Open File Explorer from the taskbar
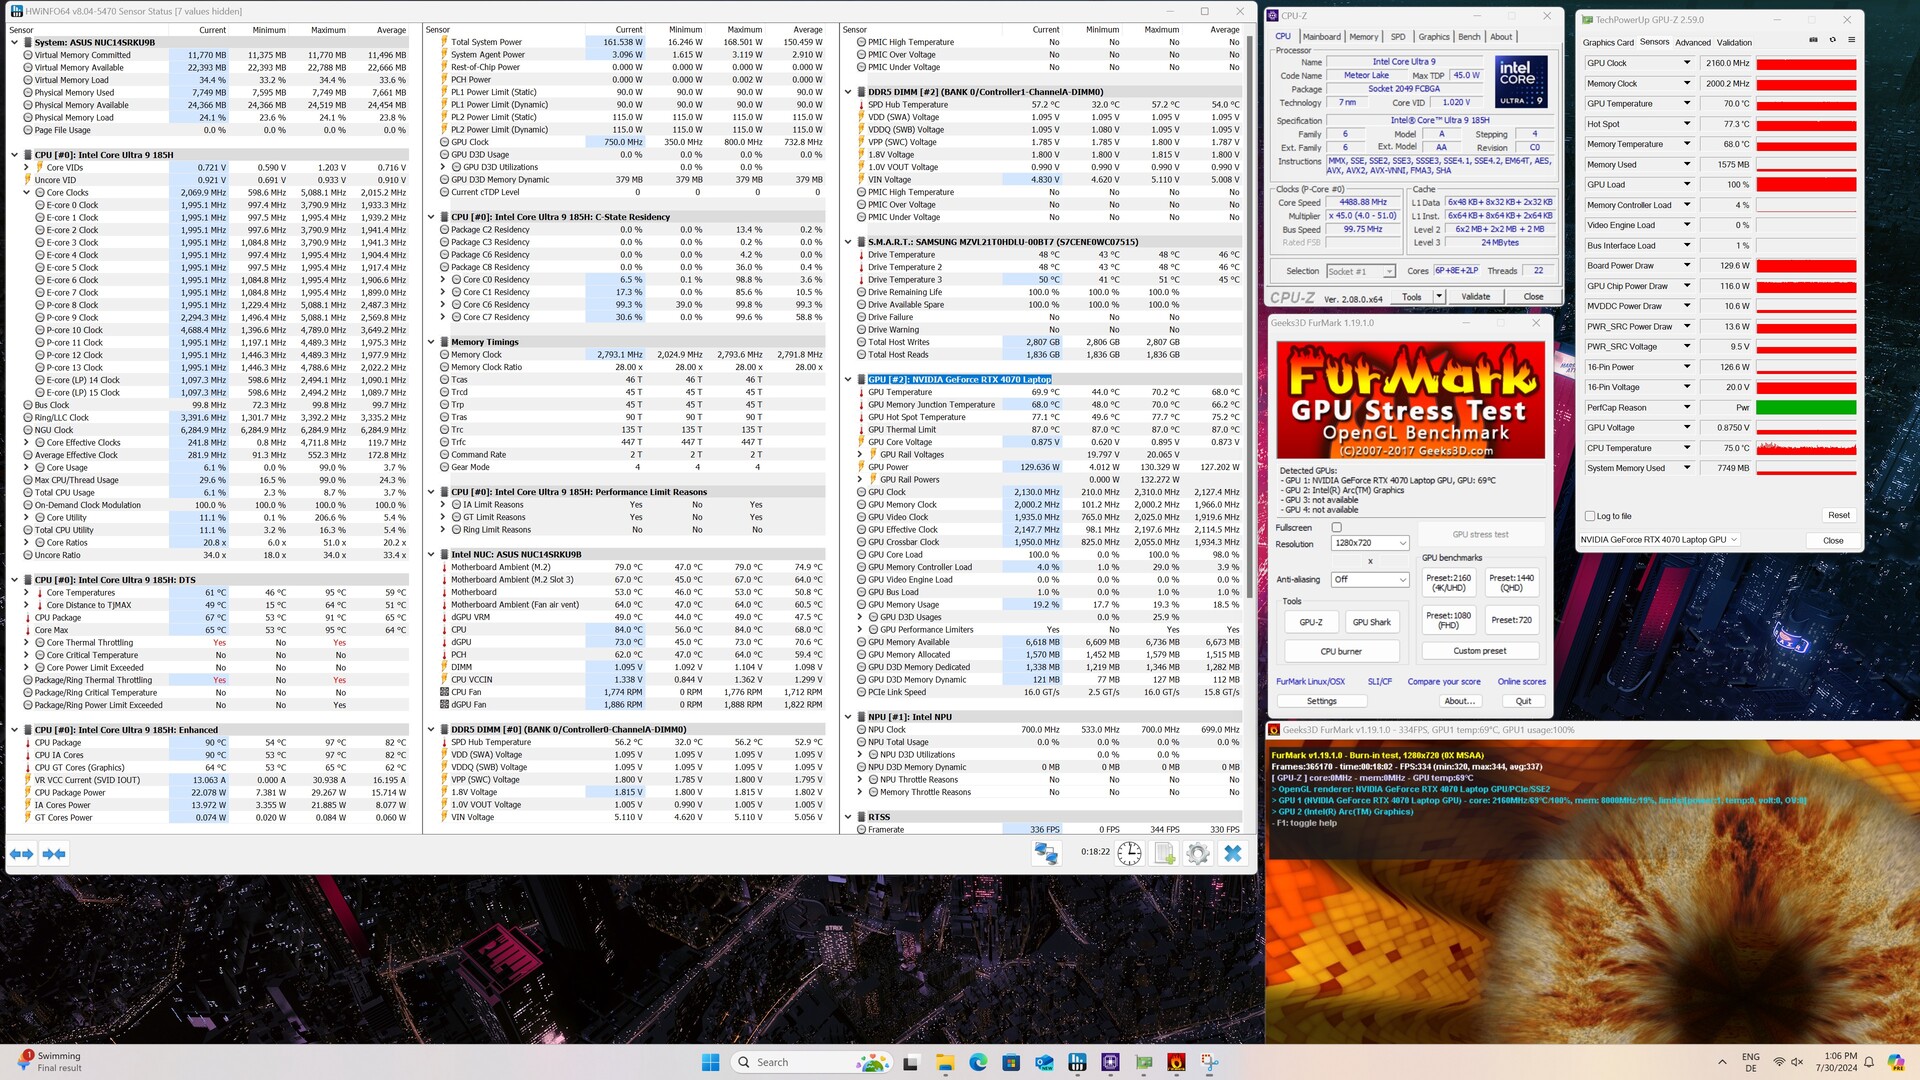This screenshot has width=1920, height=1080. point(944,1062)
